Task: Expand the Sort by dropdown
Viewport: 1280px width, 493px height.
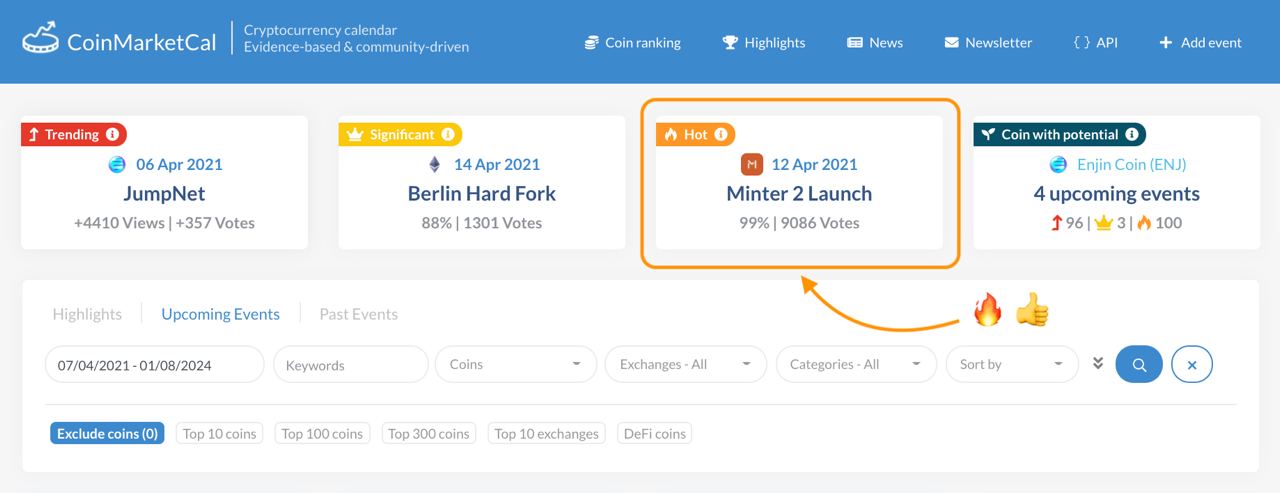Action: 1012,365
